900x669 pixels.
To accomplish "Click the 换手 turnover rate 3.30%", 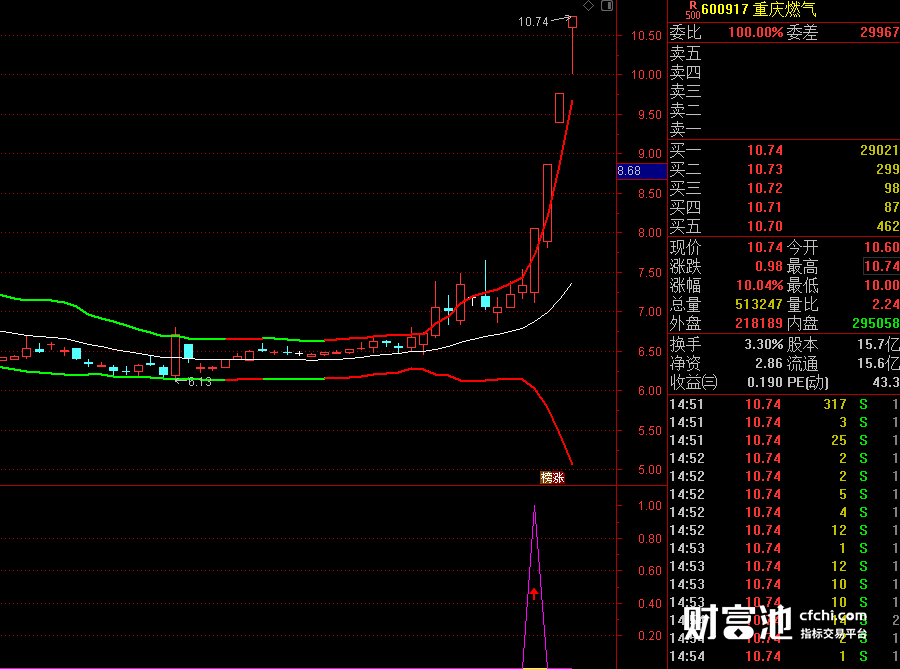I will [x=763, y=344].
